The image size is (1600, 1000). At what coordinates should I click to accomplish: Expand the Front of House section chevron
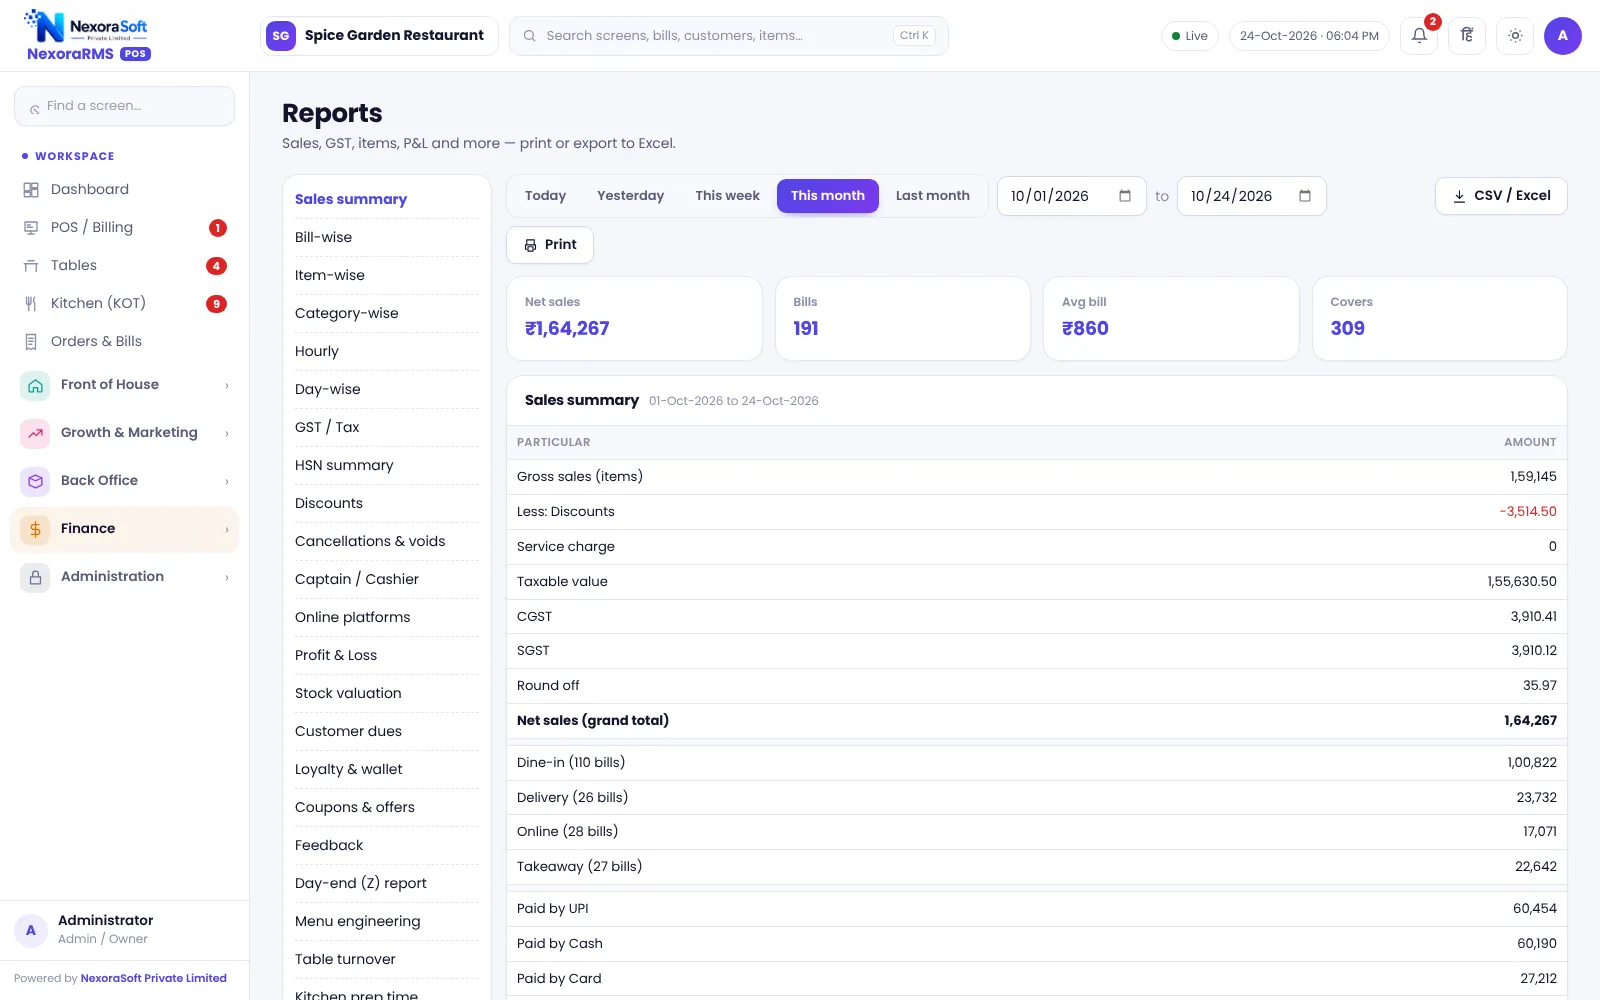click(227, 386)
